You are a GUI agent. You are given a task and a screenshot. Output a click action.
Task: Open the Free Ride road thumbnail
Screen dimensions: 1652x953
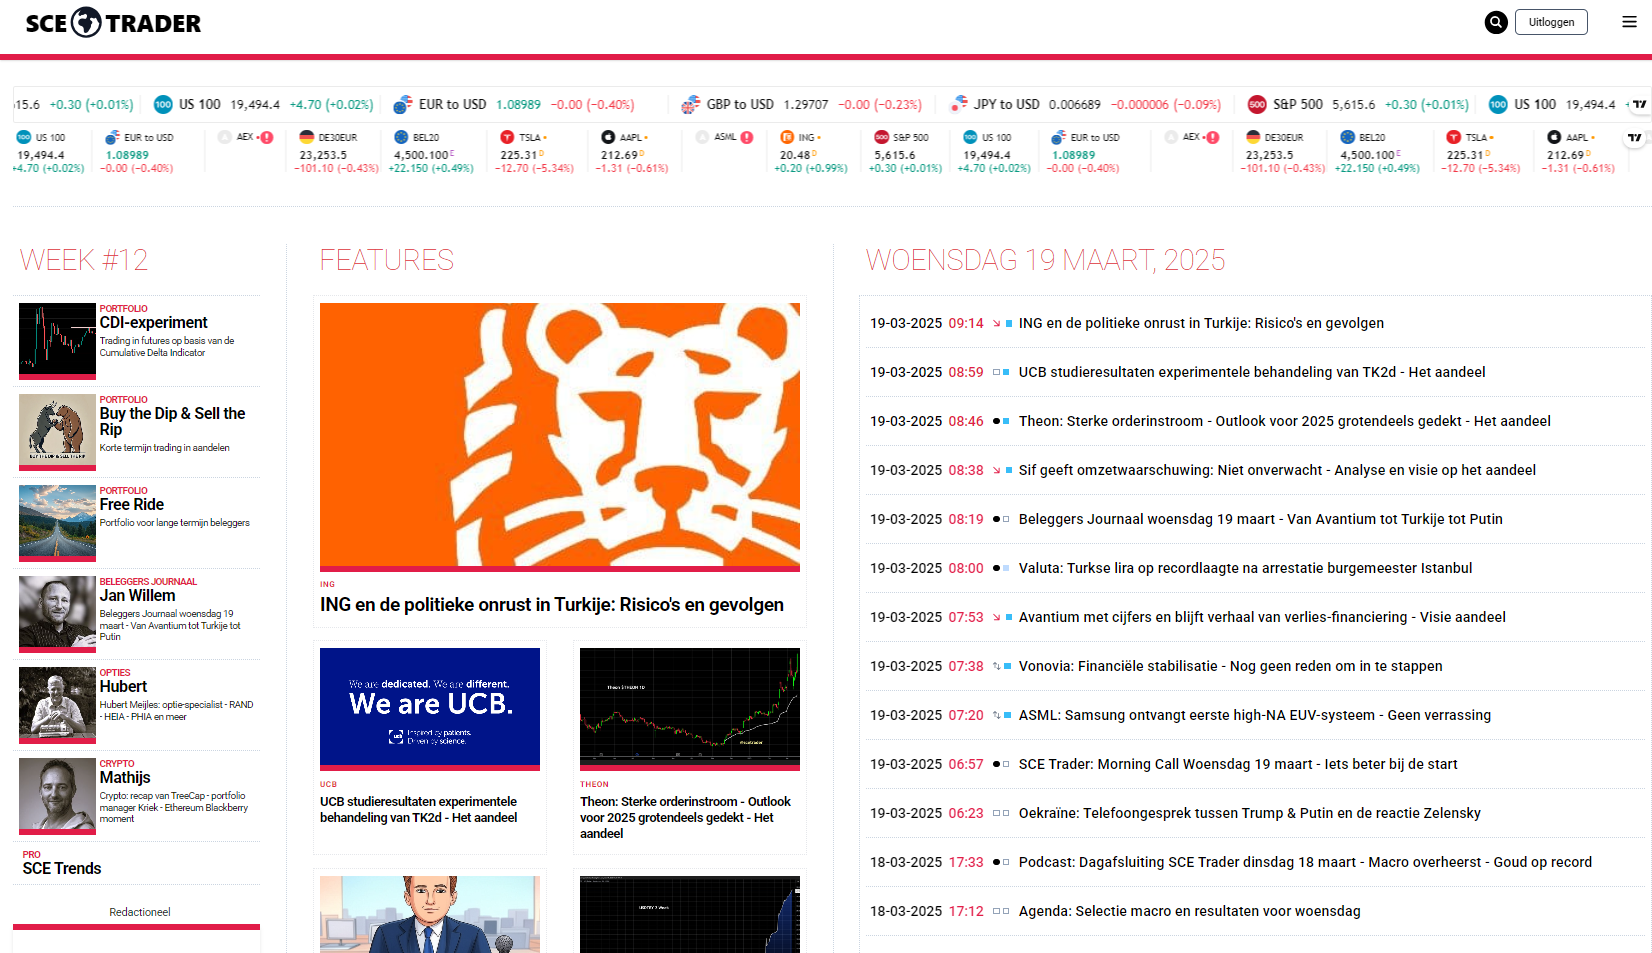[57, 522]
